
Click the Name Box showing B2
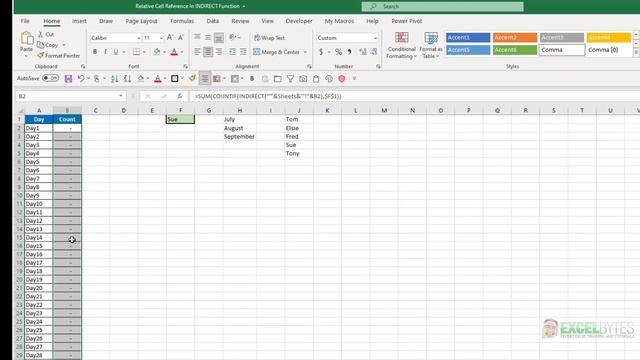tap(70, 96)
